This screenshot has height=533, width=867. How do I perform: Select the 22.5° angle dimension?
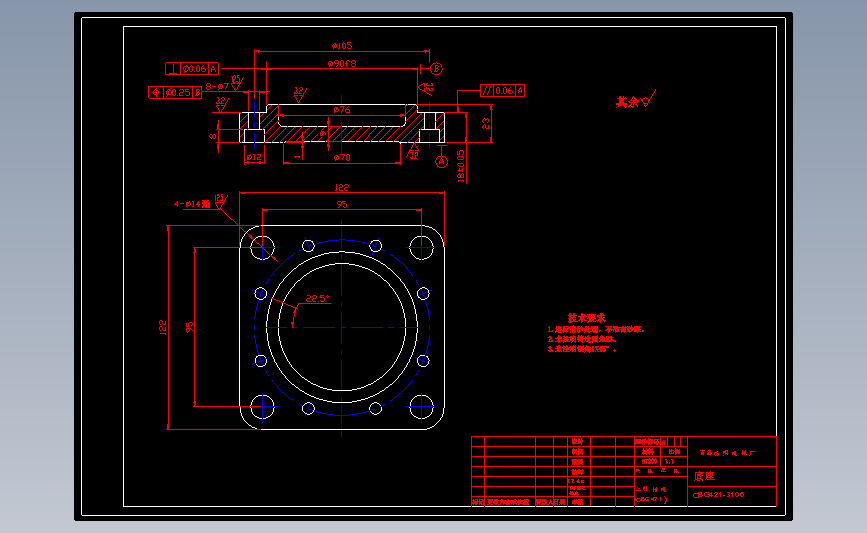pyautogui.click(x=317, y=299)
